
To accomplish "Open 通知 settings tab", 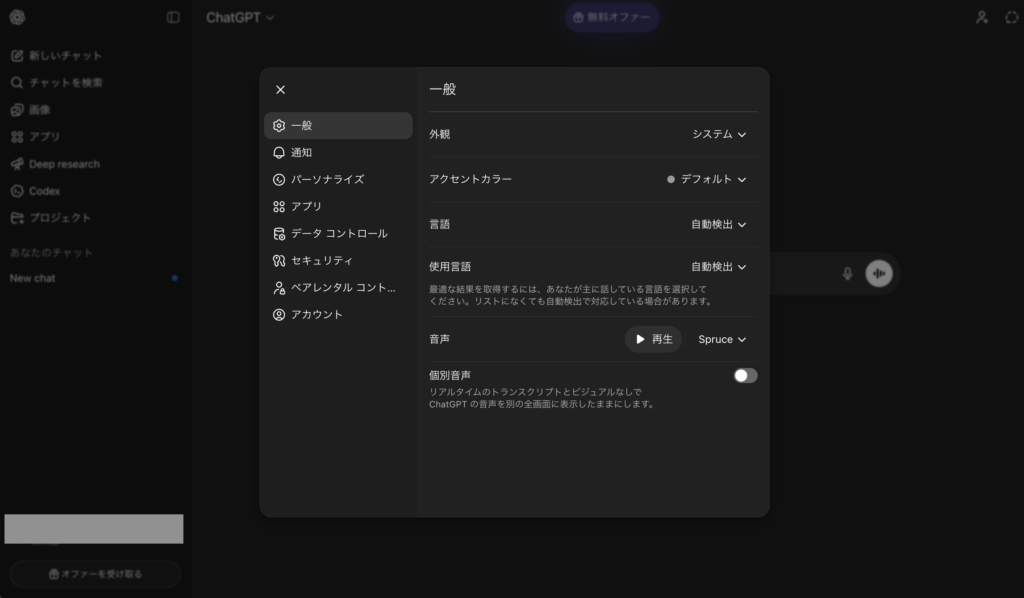I will [x=301, y=153].
